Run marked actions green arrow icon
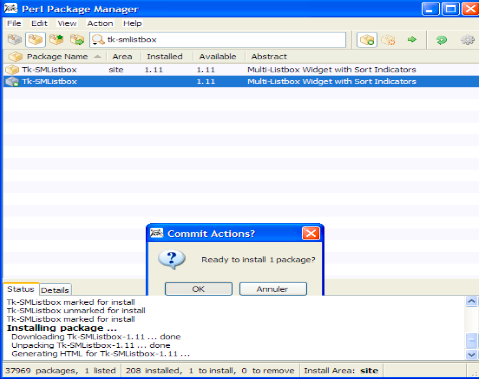The width and height of the screenshot is (479, 379). 412,40
